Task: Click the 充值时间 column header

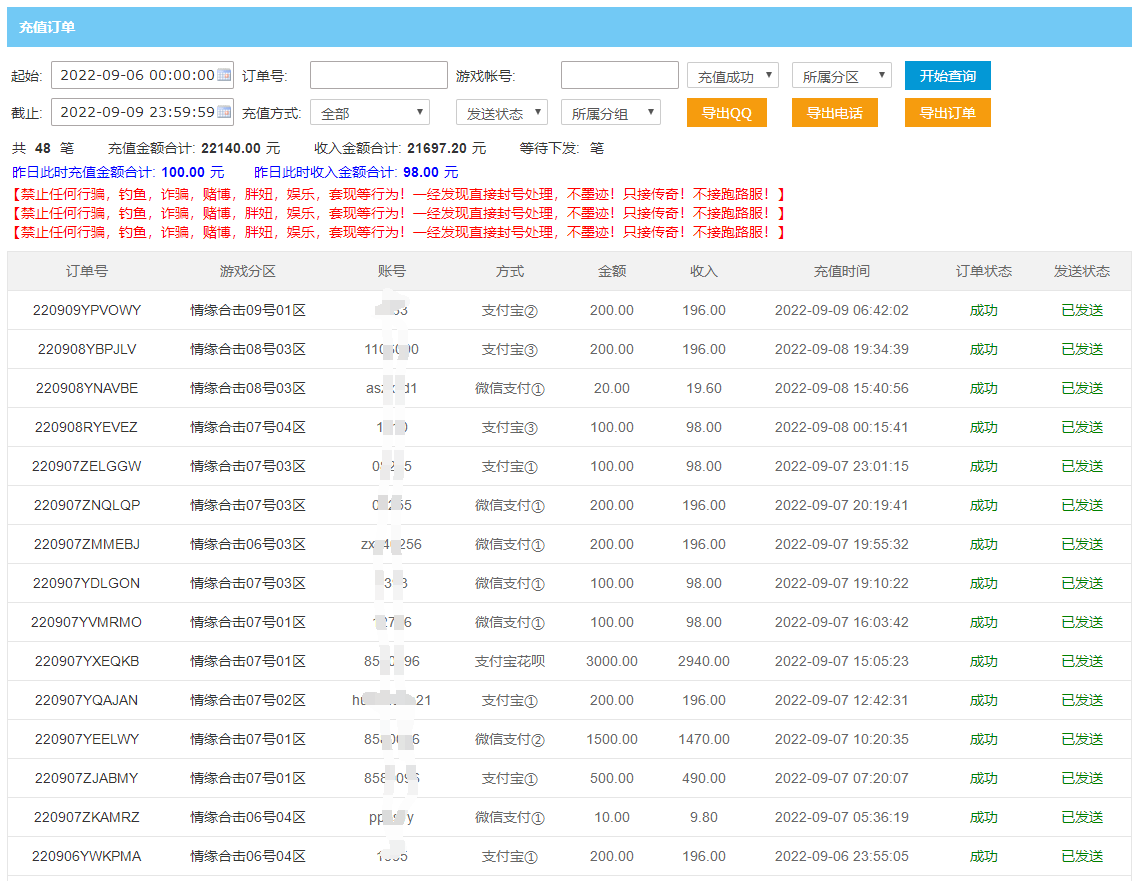Action: pyautogui.click(x=841, y=271)
